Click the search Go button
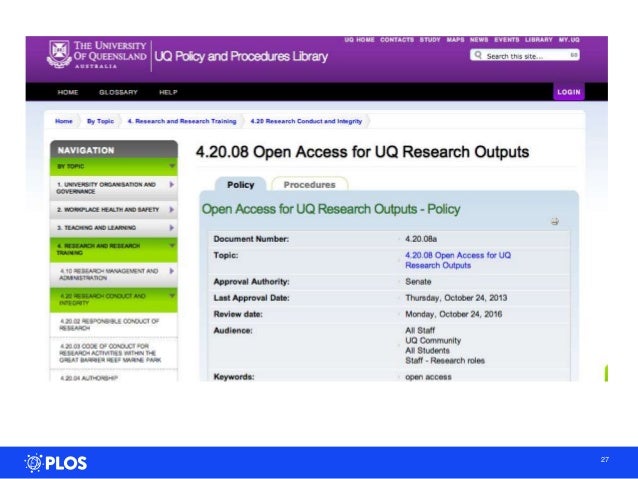The width and height of the screenshot is (638, 479). tap(573, 55)
